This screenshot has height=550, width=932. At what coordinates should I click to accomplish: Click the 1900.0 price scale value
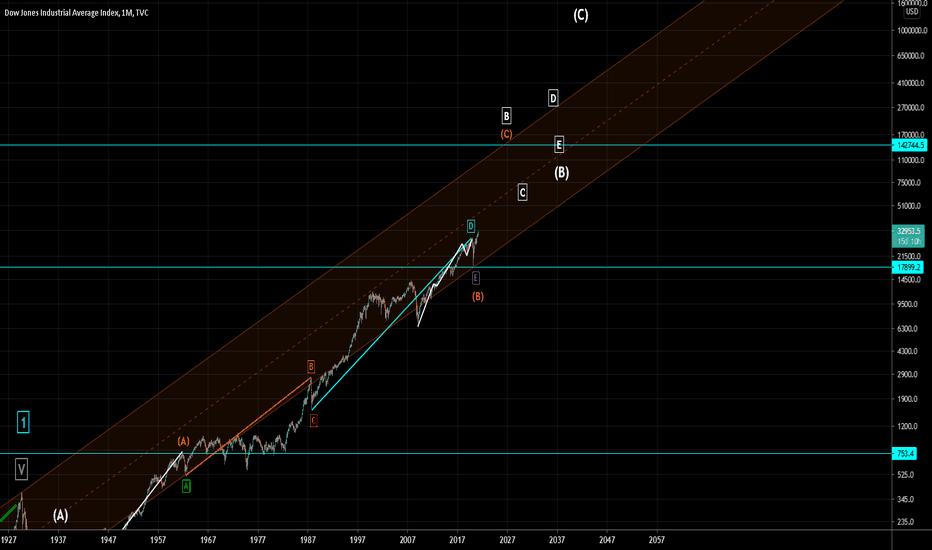[908, 399]
